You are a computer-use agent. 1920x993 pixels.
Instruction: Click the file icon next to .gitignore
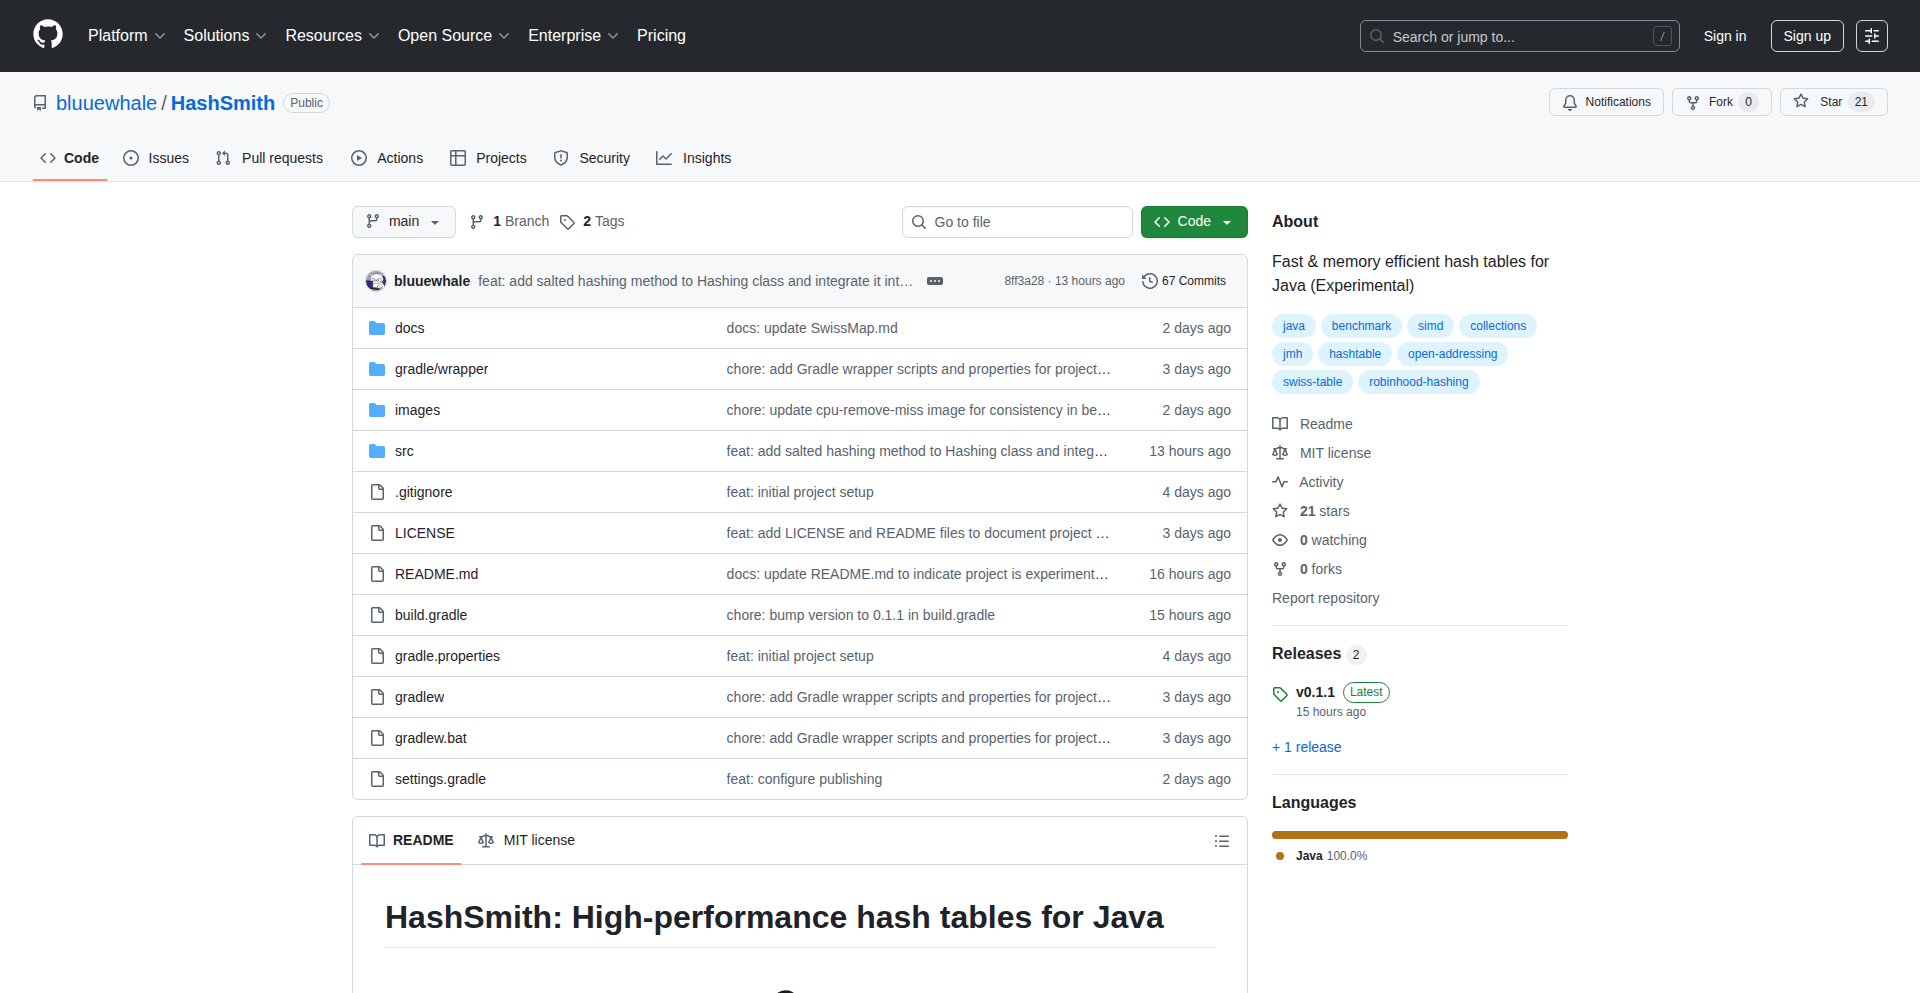point(377,492)
